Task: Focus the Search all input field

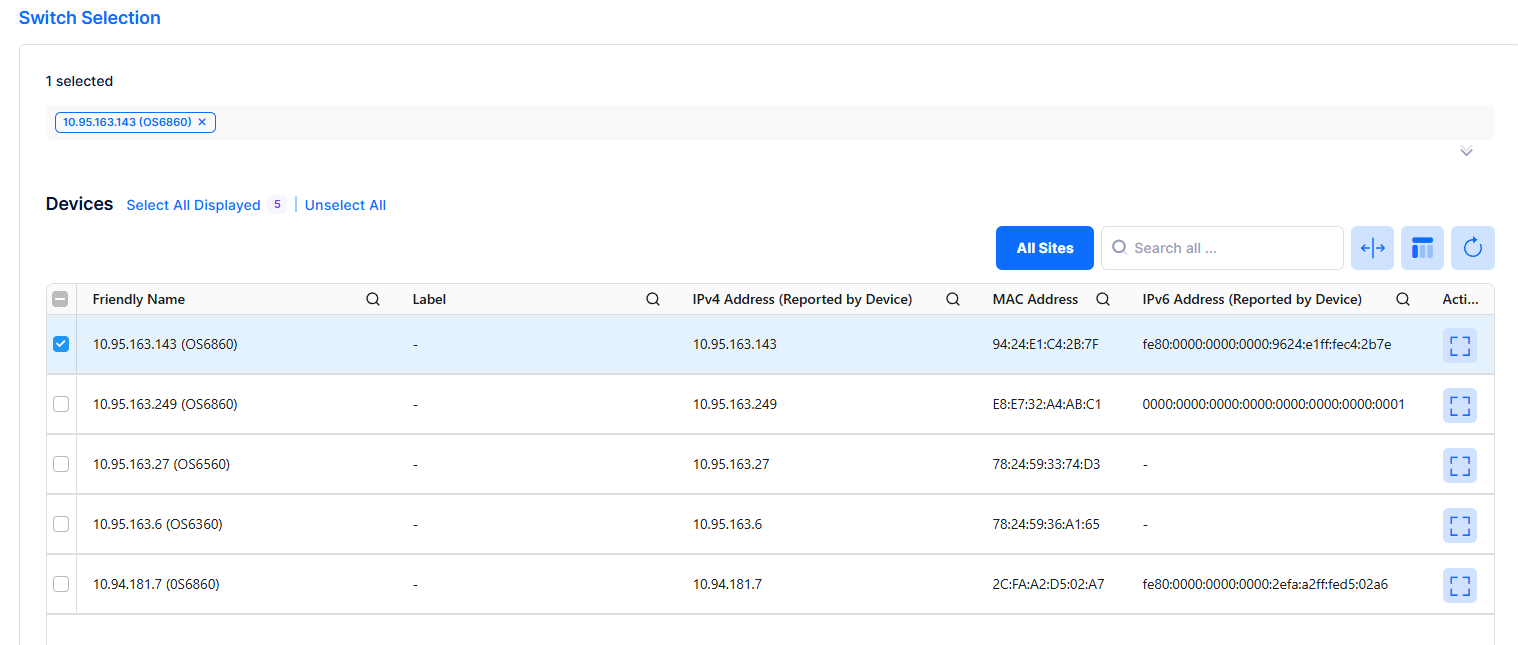Action: [x=1222, y=248]
